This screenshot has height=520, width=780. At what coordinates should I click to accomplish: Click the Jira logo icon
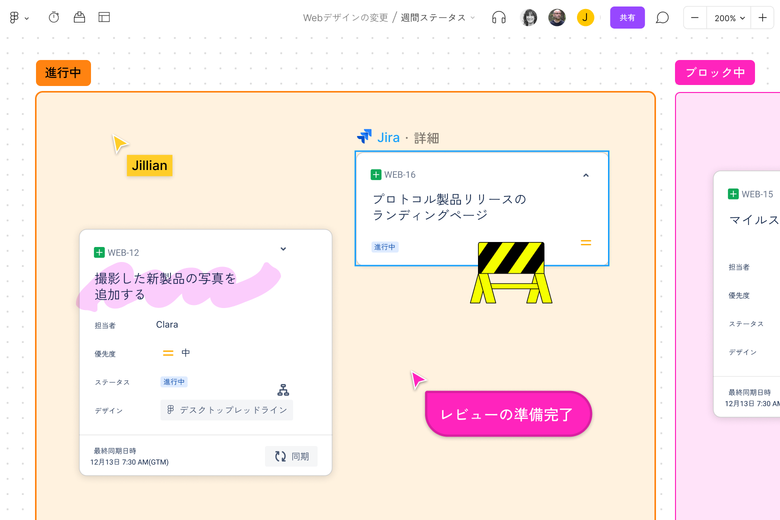click(365, 136)
